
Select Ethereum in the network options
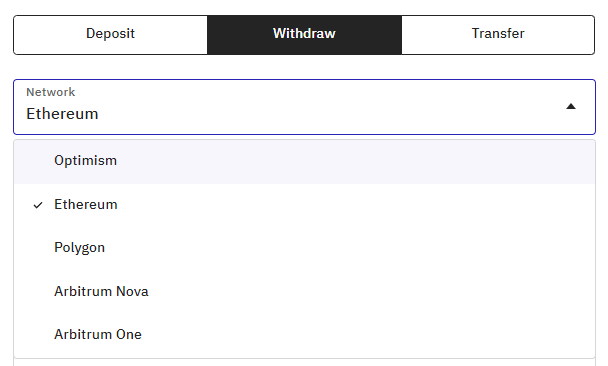[304, 205]
